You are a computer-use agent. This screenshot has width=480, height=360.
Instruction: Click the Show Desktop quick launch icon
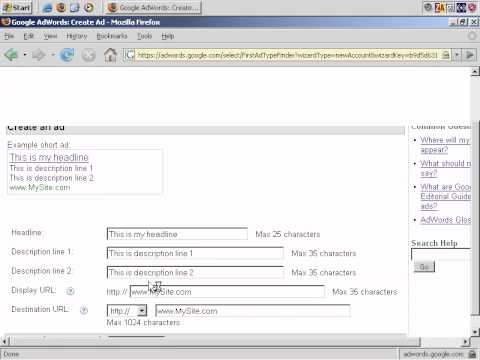coord(75,7)
